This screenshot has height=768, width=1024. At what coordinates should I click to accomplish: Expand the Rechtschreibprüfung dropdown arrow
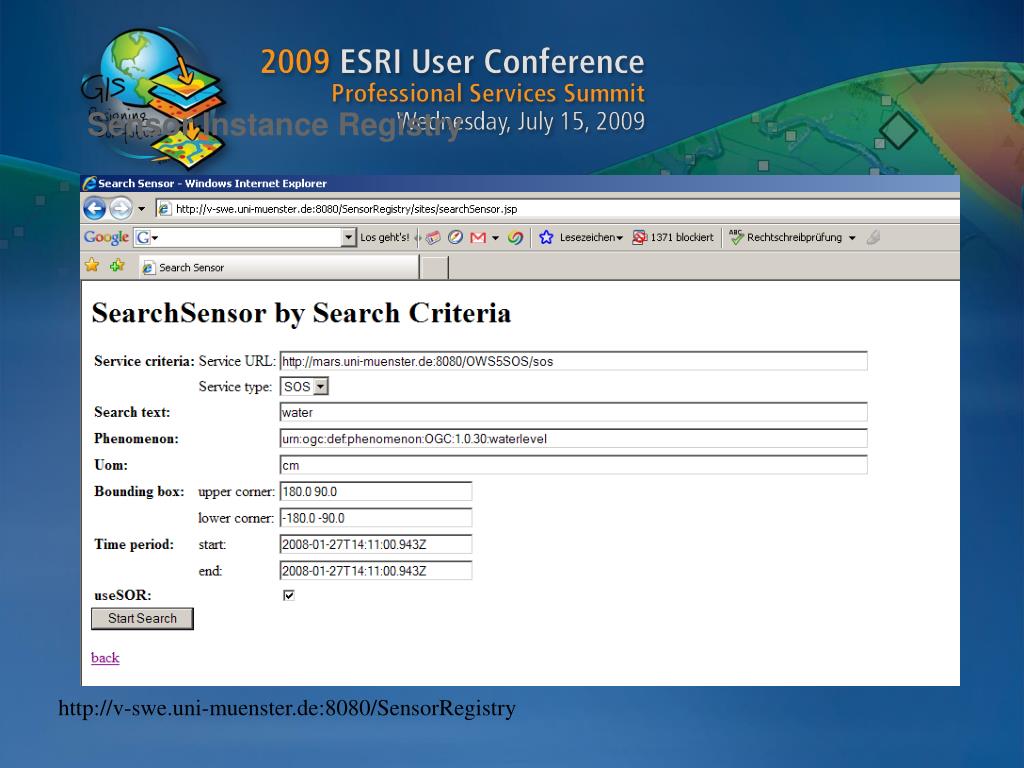(852, 238)
